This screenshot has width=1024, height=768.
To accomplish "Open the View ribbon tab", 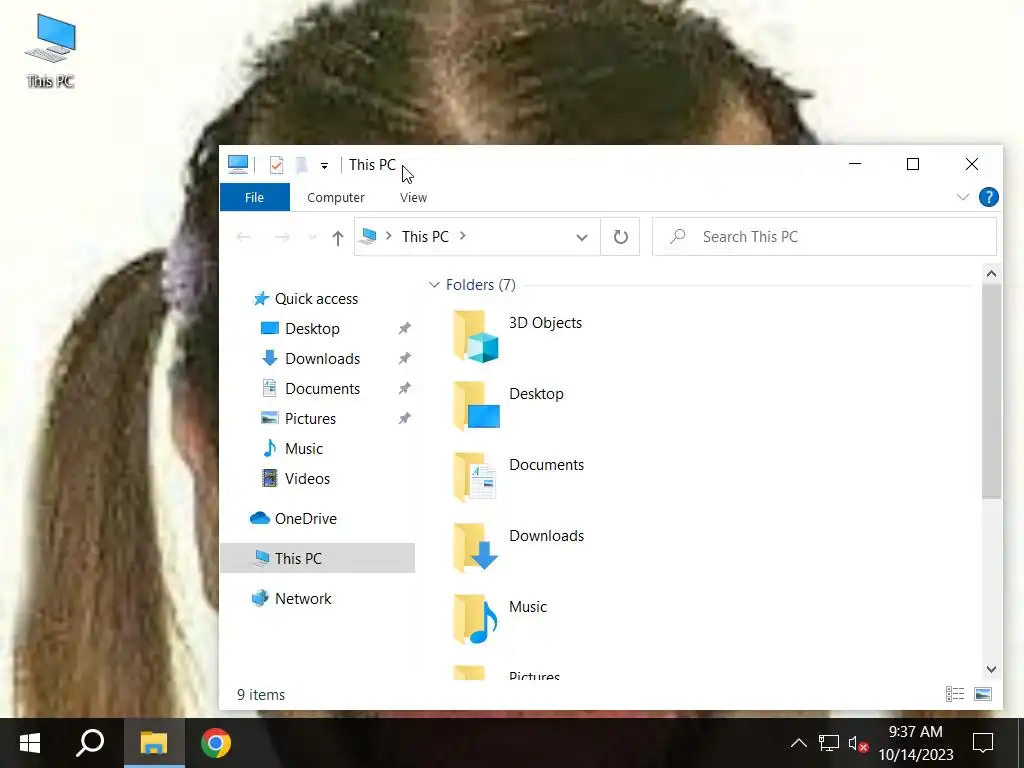I will (x=413, y=197).
